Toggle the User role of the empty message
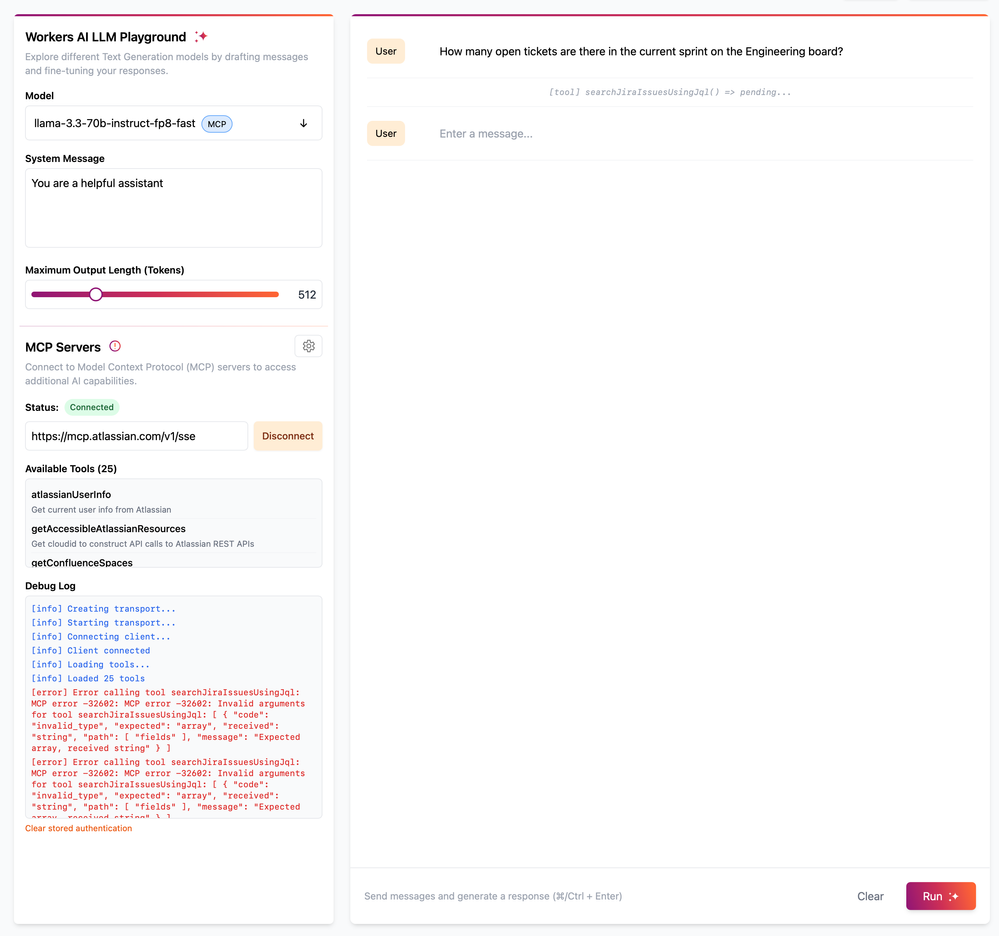The image size is (999, 936). click(x=385, y=133)
